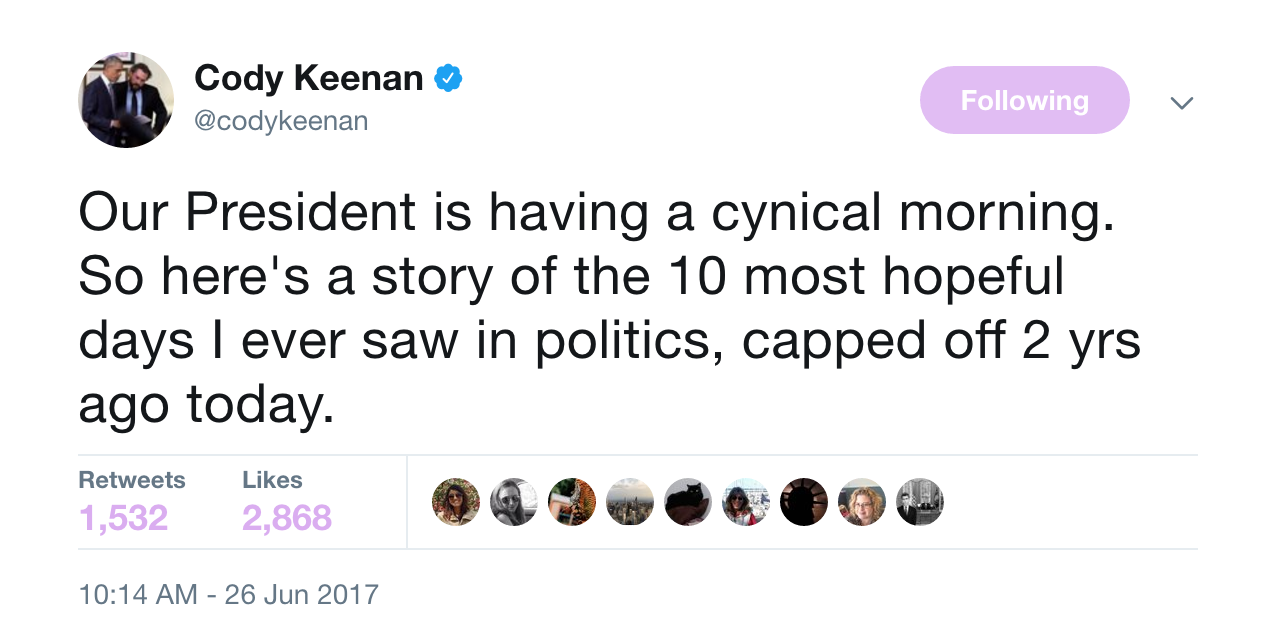Click the 10:14 AM - 26 Jun 2017 timestamp
The height and width of the screenshot is (632, 1274).
point(228,594)
